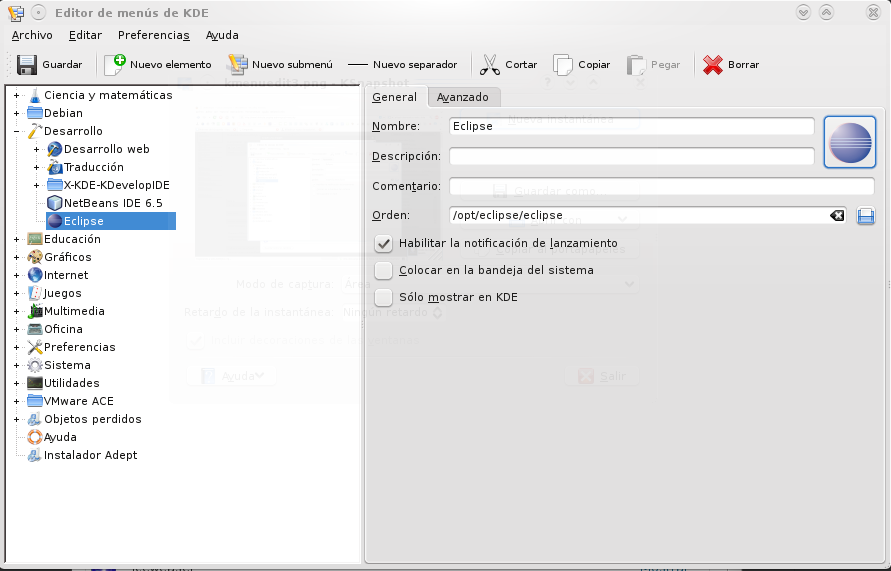This screenshot has width=891, height=571.
Task: Click the NetBeans IDE 6.5 cube icon
Action: pyautogui.click(x=55, y=203)
